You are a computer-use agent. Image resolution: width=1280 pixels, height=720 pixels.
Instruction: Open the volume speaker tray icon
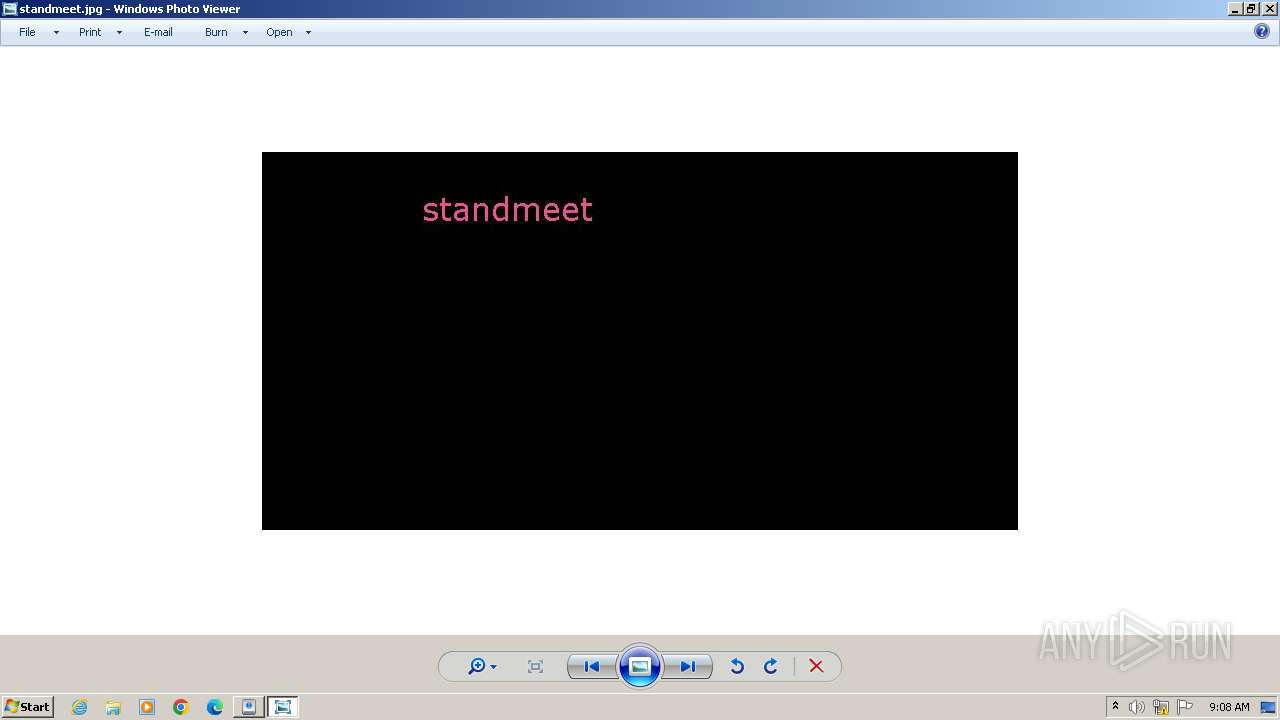click(x=1137, y=707)
